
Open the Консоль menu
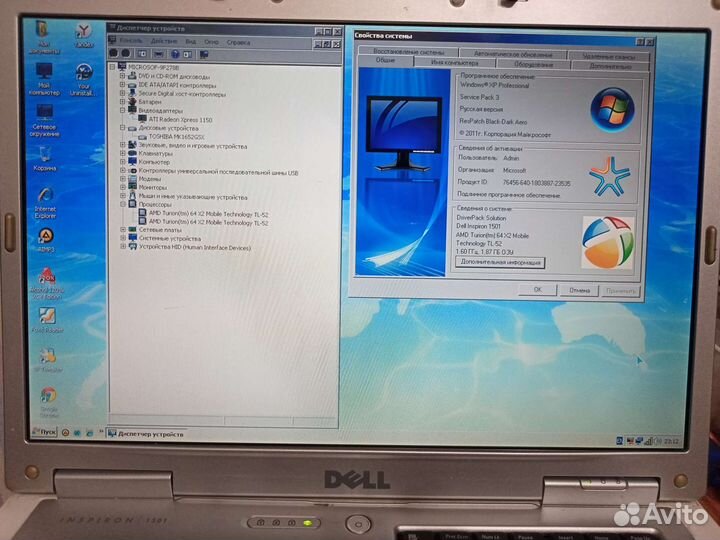[x=131, y=41]
